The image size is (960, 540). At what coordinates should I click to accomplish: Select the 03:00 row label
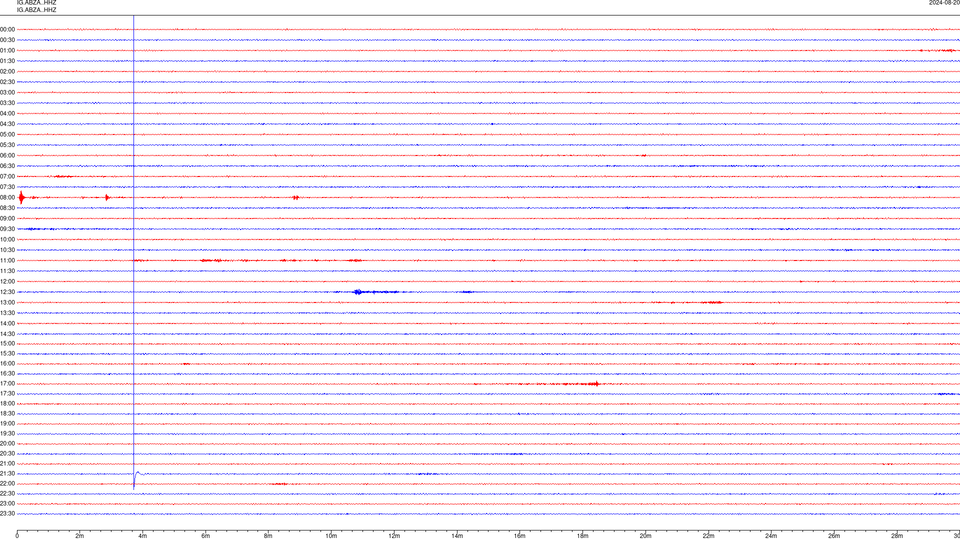(x=7, y=92)
